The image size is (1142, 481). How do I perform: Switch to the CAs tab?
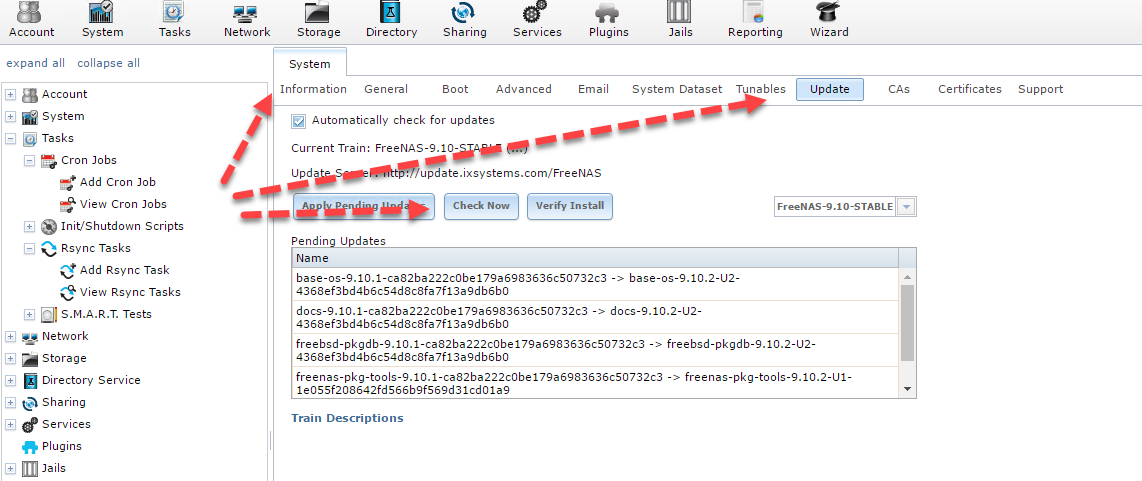click(x=899, y=89)
